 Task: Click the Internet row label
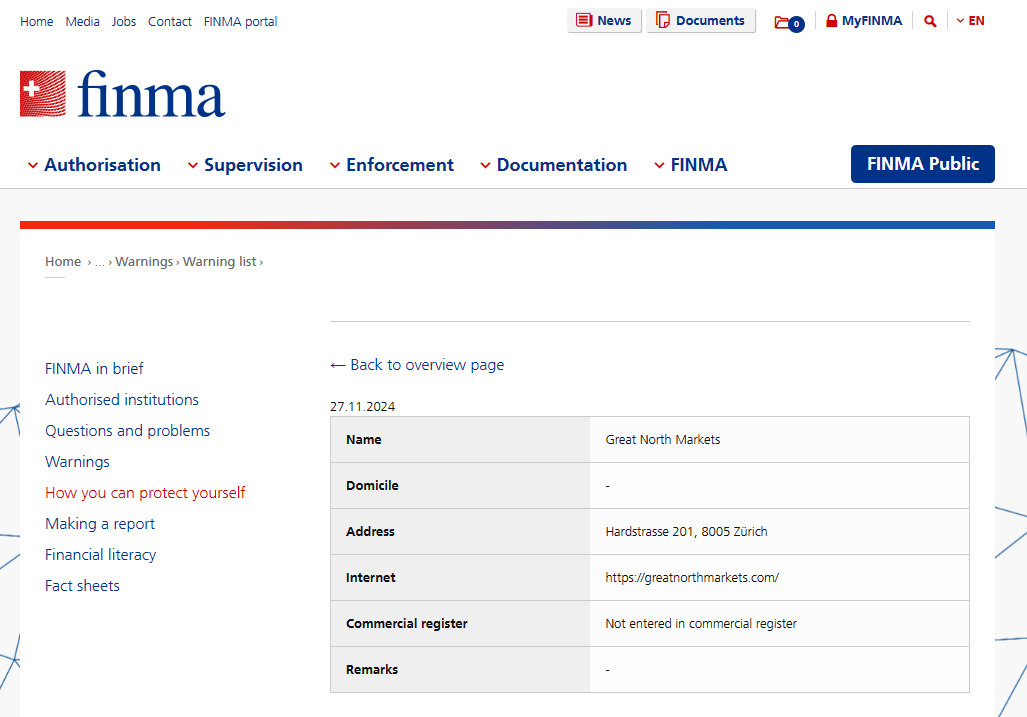[x=371, y=578]
